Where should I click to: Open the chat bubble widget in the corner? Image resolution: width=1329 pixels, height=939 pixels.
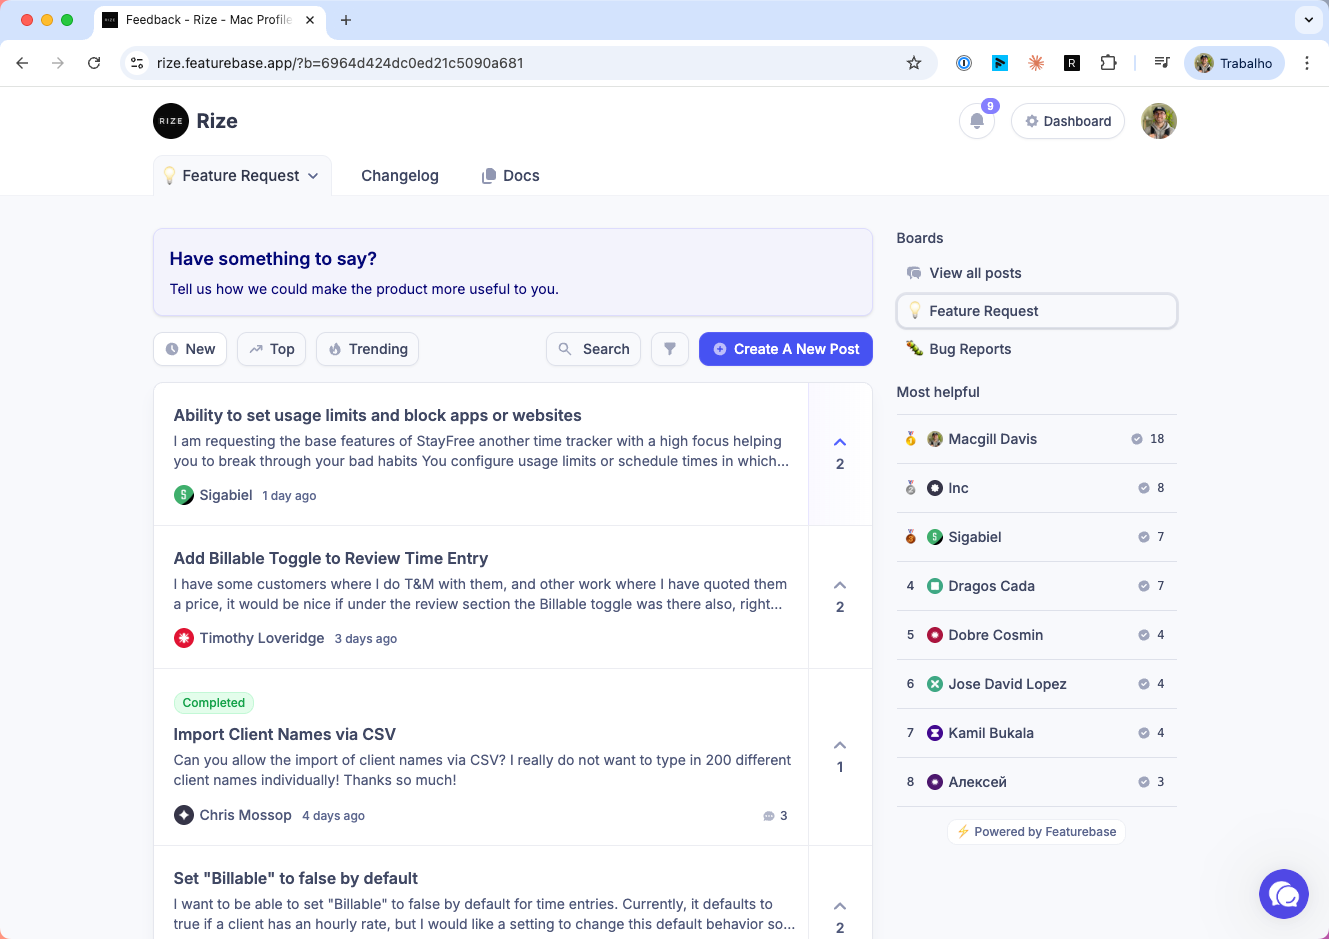coord(1284,894)
